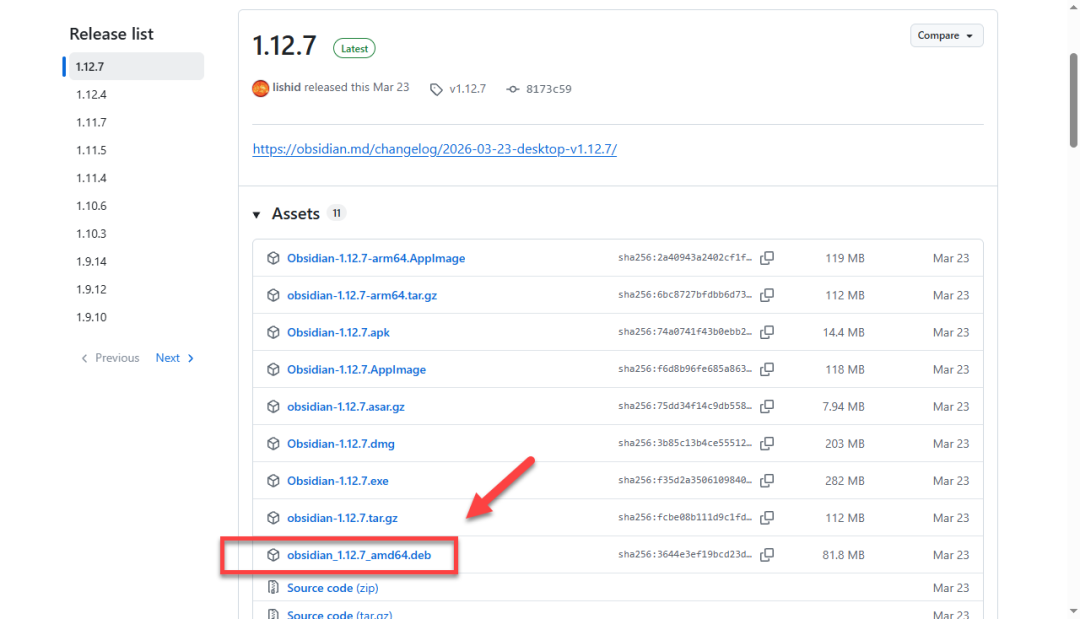This screenshot has width=1080, height=619.
Task: Download obsidian_1.12.7_amd64.deb package
Action: (x=359, y=555)
